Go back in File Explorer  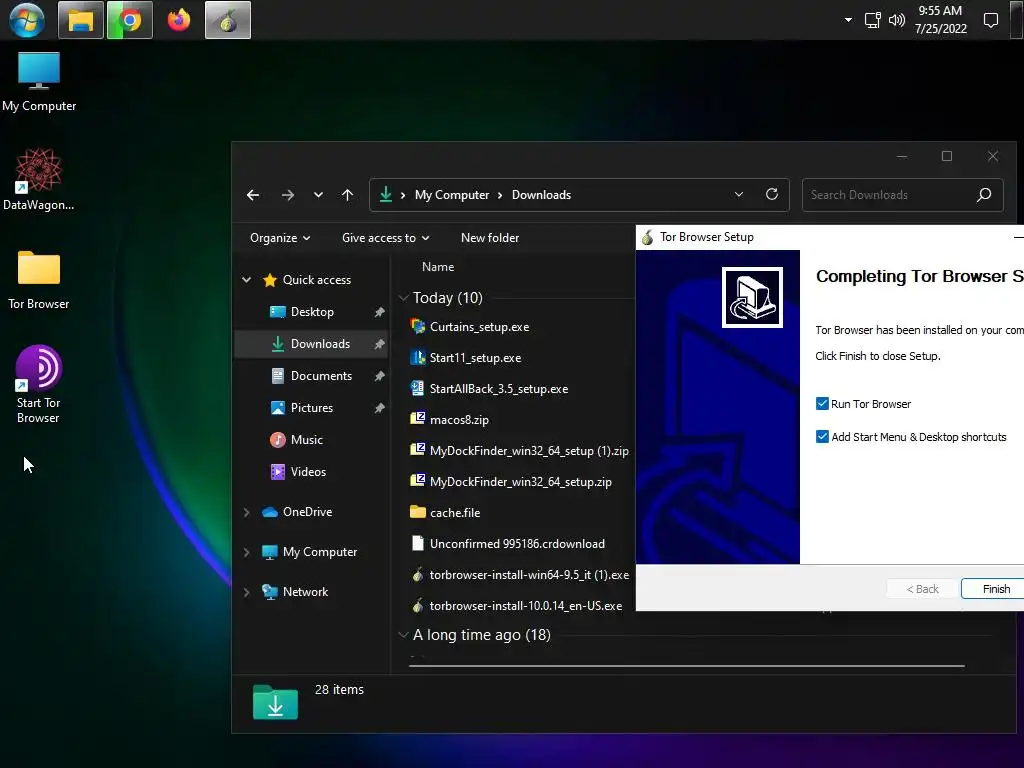[253, 195]
